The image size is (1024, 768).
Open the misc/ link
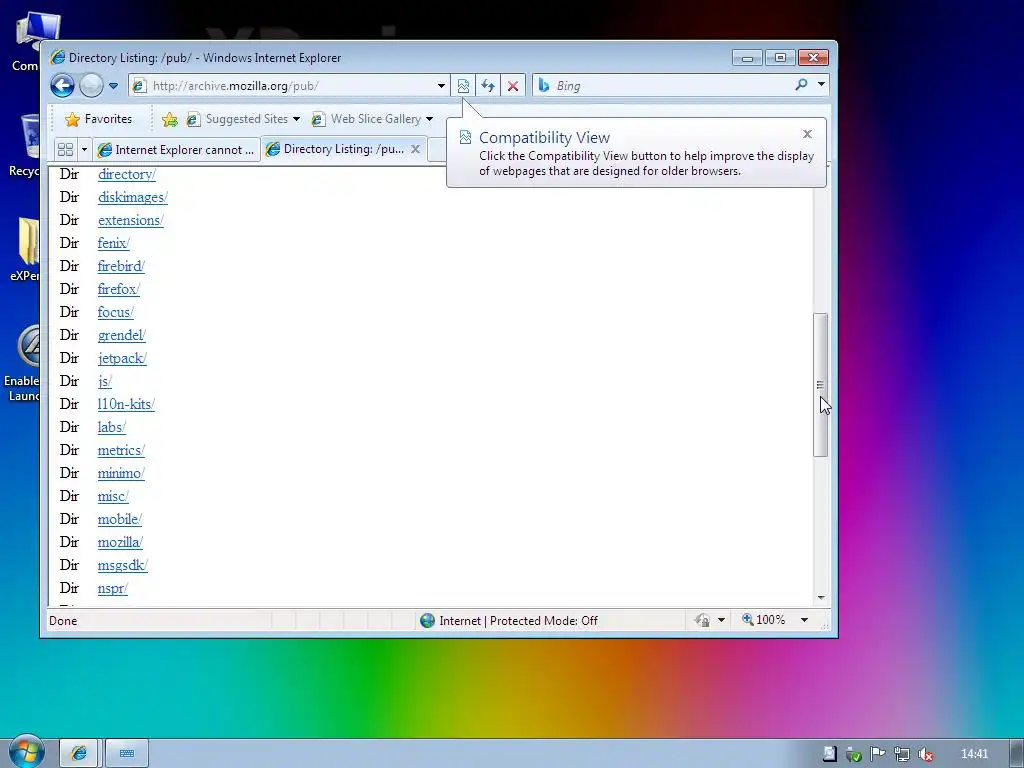[113, 496]
